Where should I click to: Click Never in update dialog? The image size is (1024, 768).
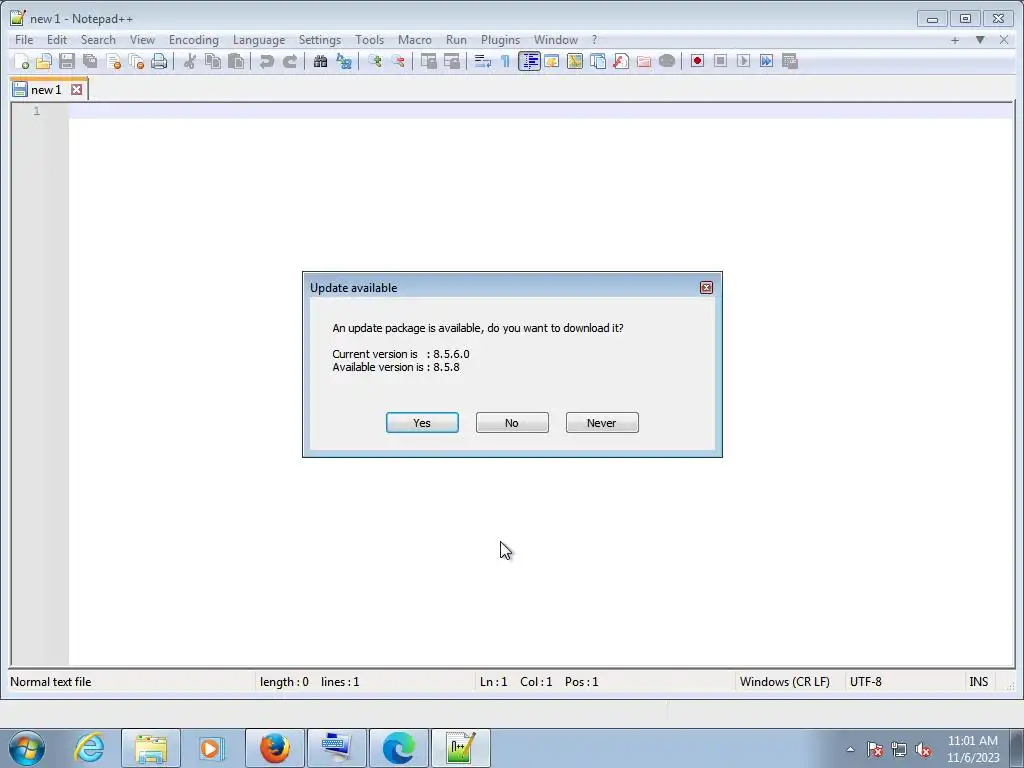[x=602, y=423]
